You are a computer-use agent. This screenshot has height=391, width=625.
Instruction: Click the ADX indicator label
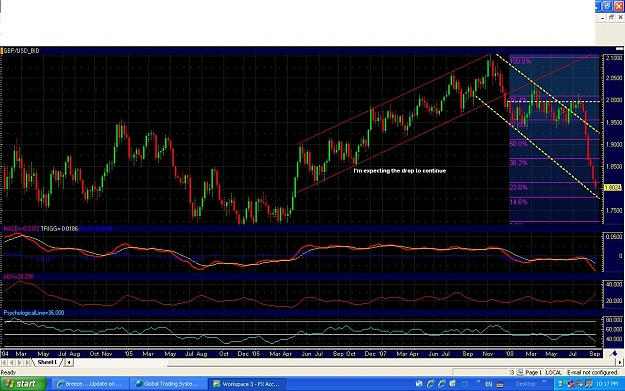(18, 277)
